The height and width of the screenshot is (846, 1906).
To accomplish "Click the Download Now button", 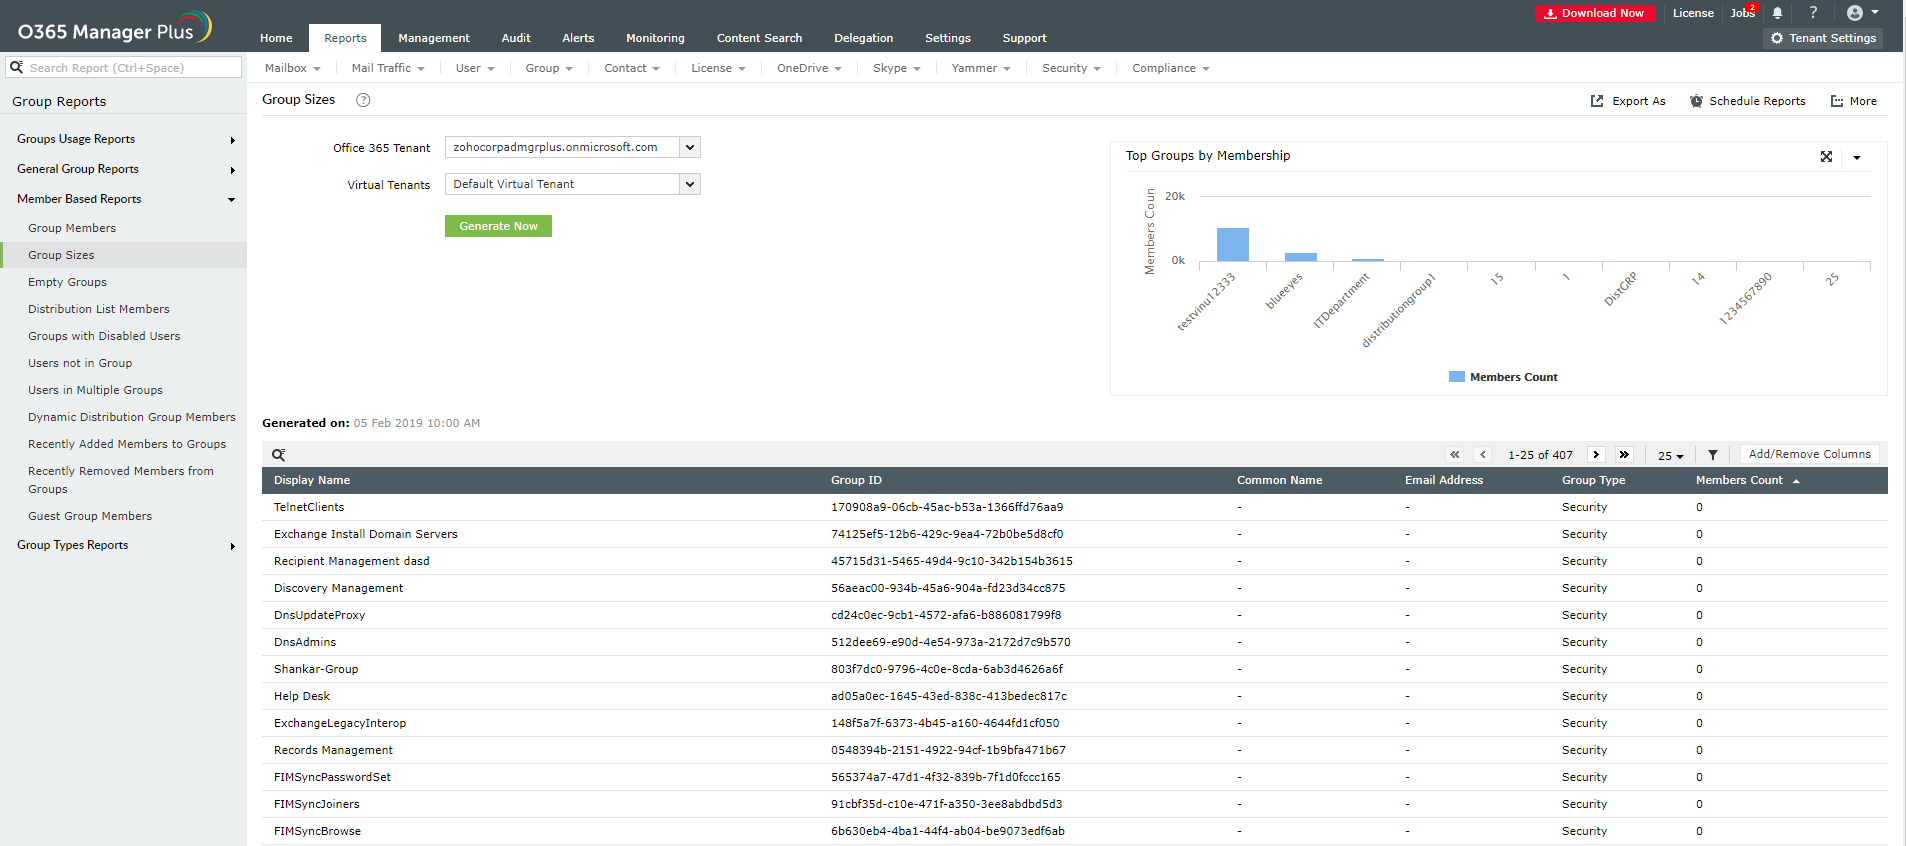I will pos(1594,13).
